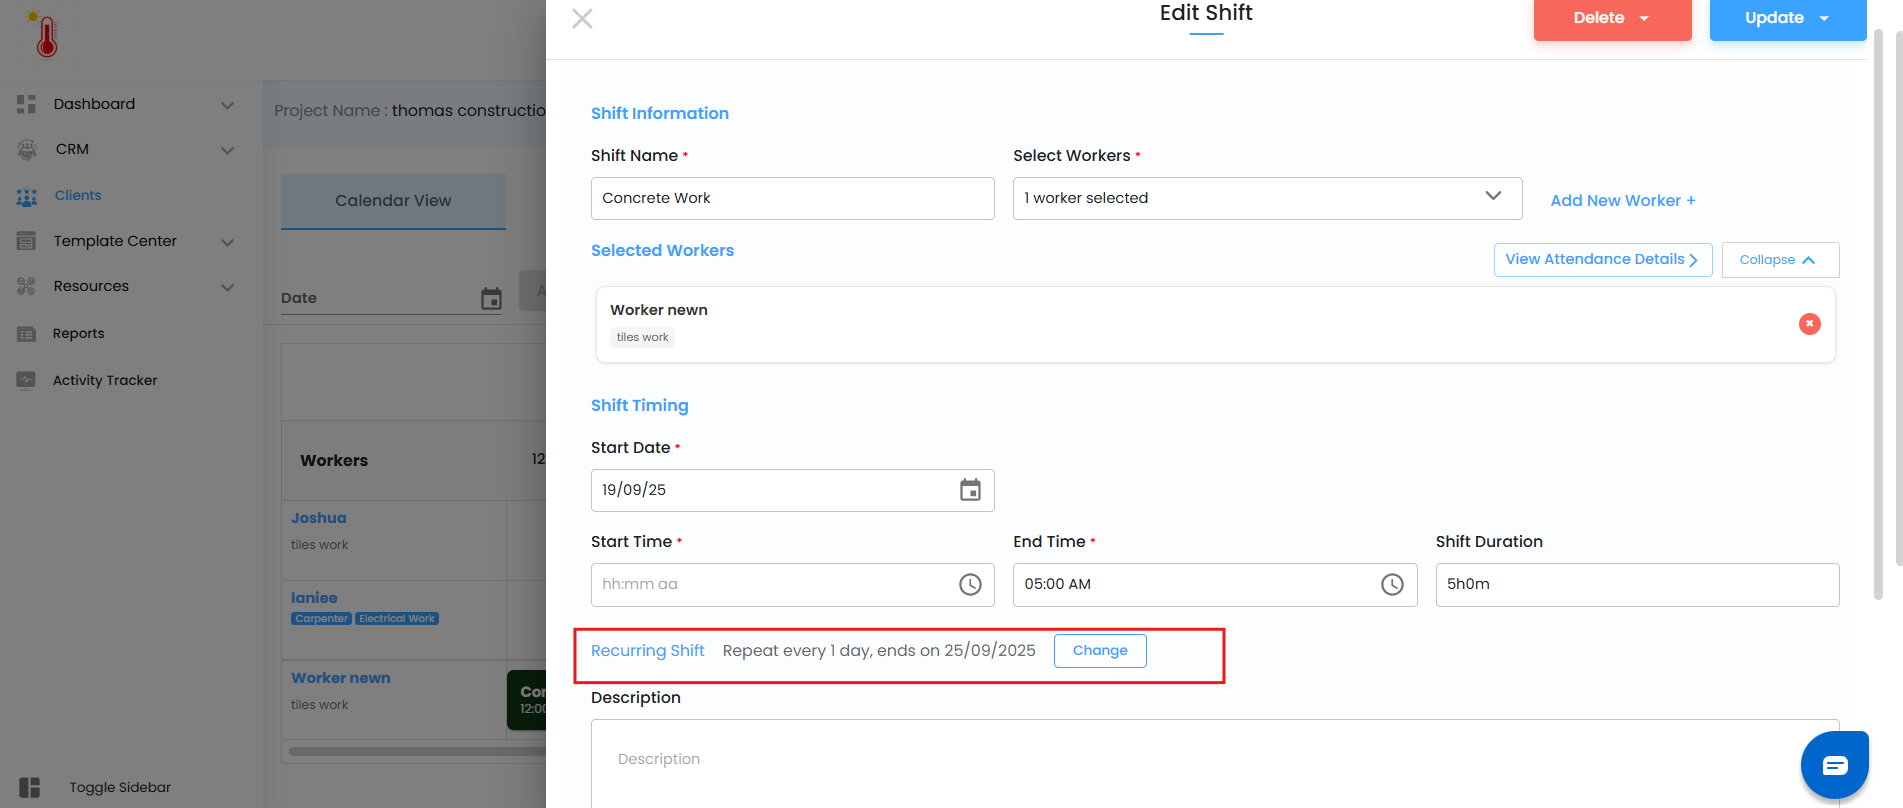Viewport: 1903px width, 808px height.
Task: Open the Update button dropdown
Action: (x=1825, y=18)
